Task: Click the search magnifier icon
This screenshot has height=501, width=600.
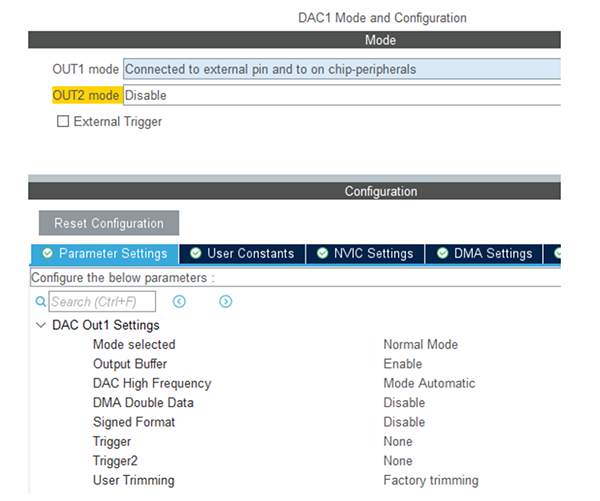Action: pos(41,301)
